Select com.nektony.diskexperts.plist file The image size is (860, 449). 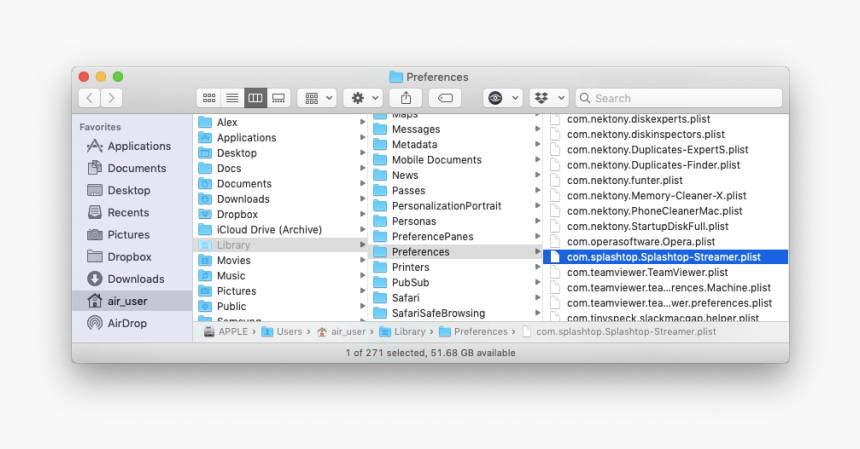click(665, 119)
